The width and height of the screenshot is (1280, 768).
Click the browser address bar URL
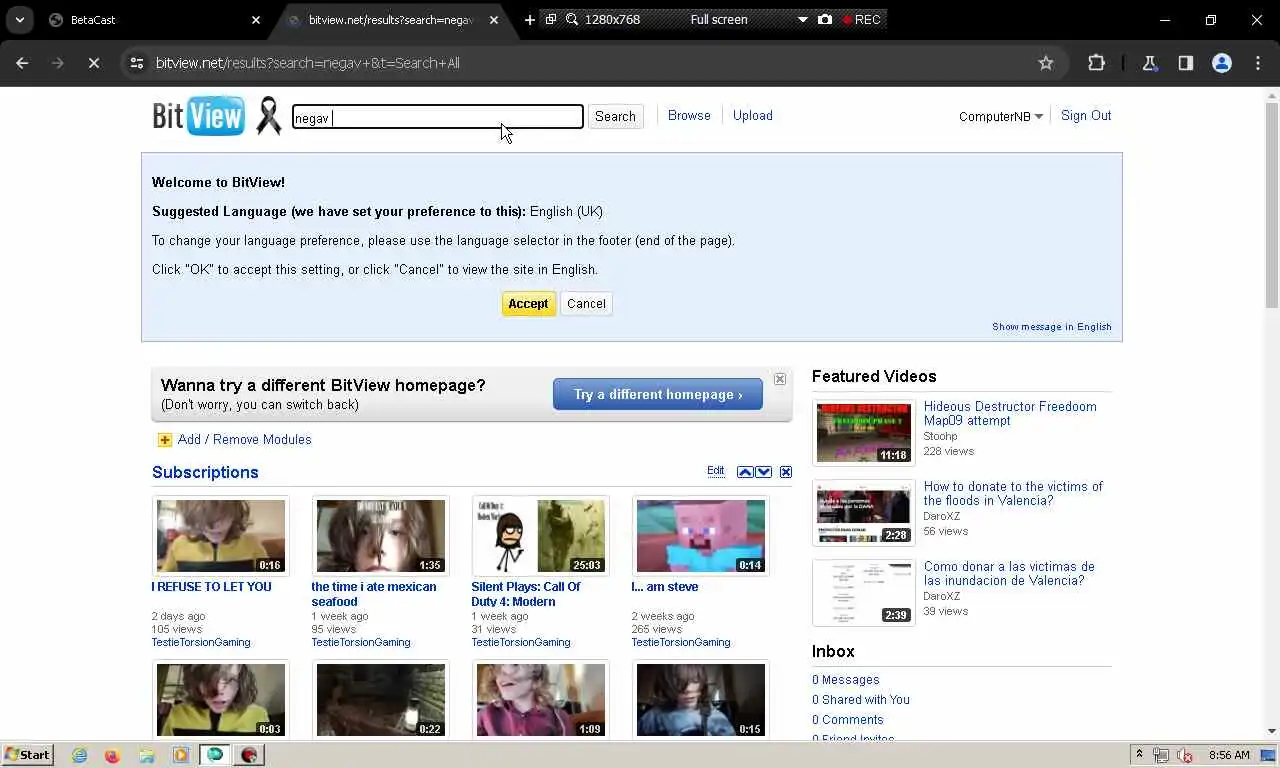(x=308, y=63)
